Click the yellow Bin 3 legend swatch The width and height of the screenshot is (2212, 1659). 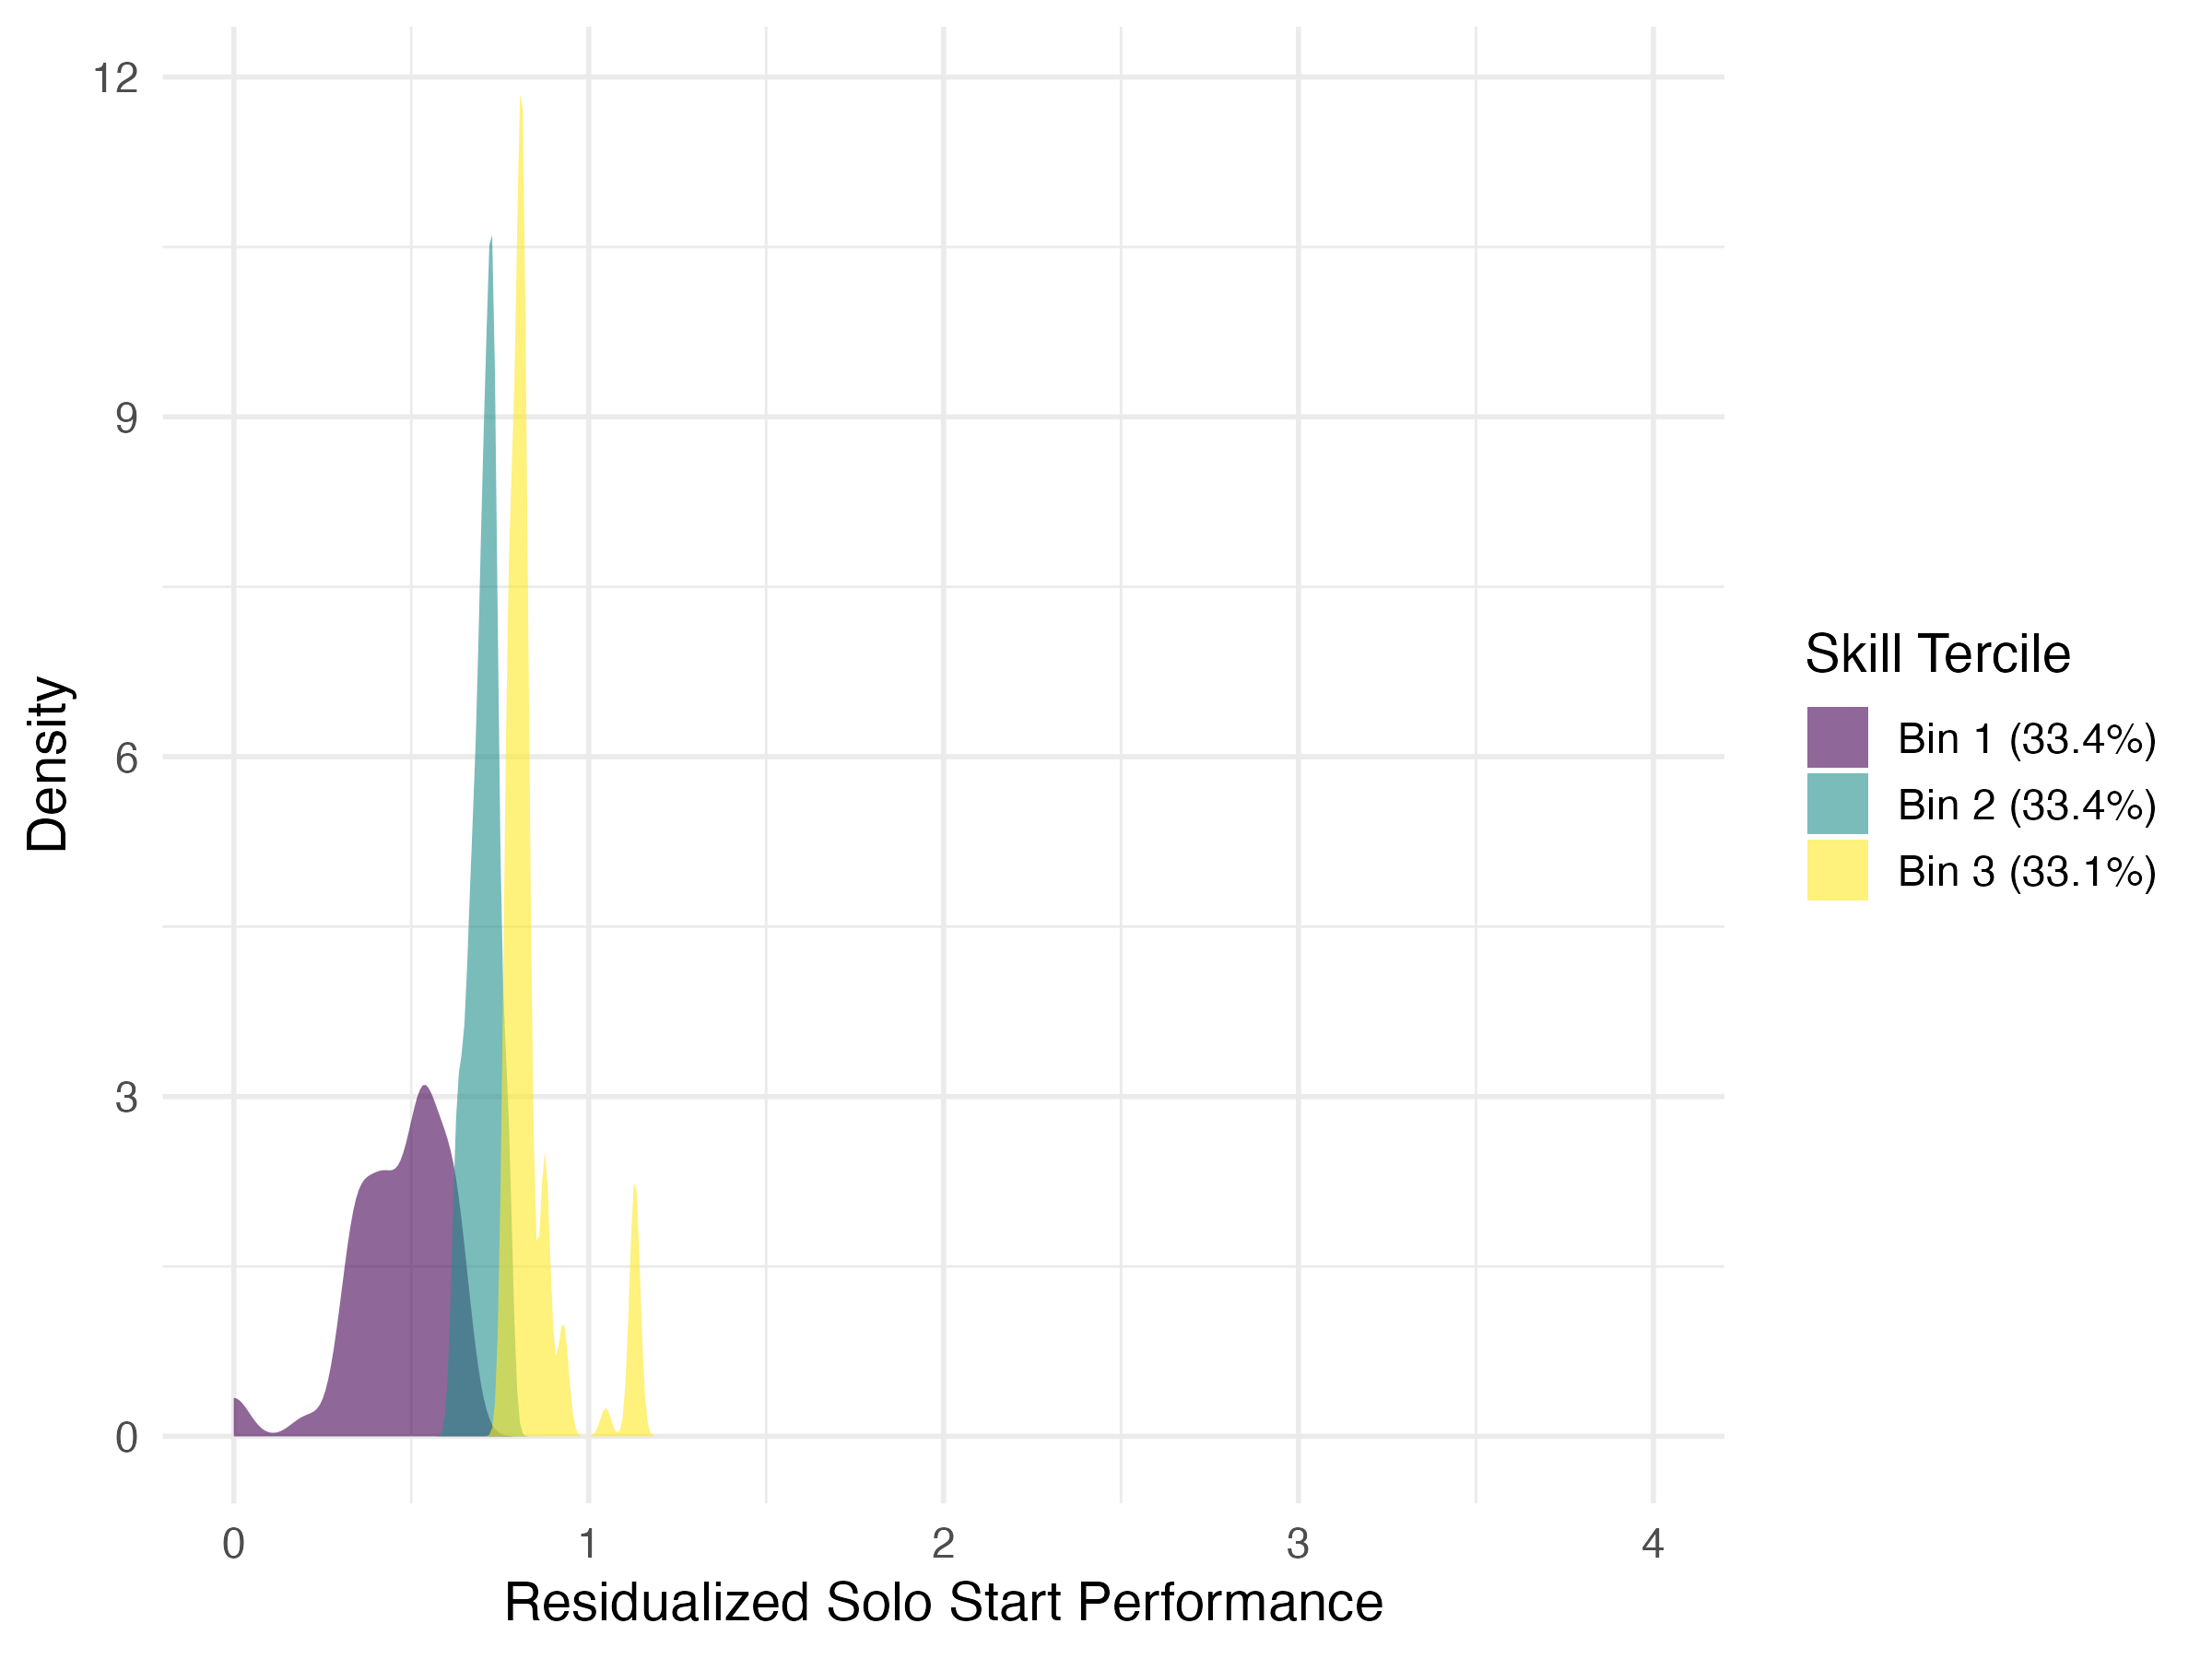[1836, 870]
